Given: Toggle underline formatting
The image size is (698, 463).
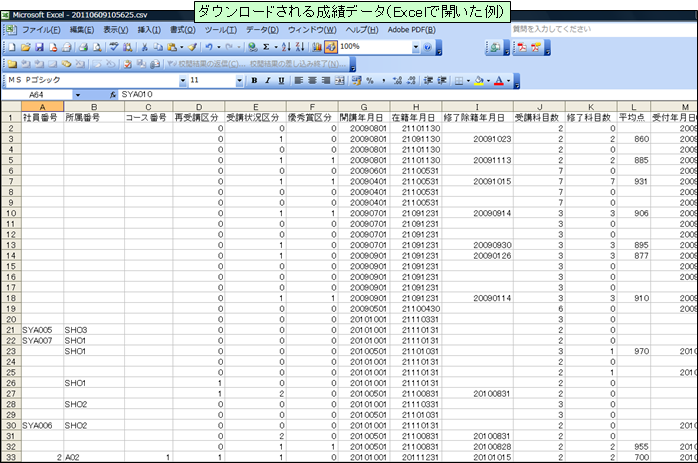Looking at the screenshot, I should (281, 81).
